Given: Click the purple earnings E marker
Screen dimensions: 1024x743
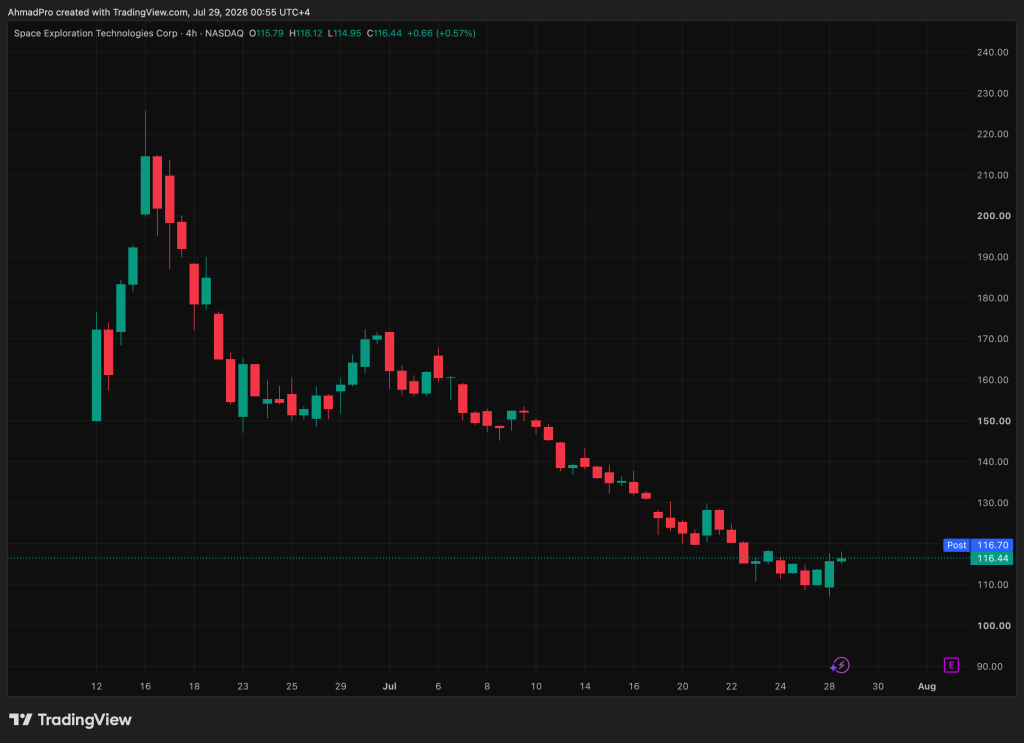Looking at the screenshot, I should (951, 665).
